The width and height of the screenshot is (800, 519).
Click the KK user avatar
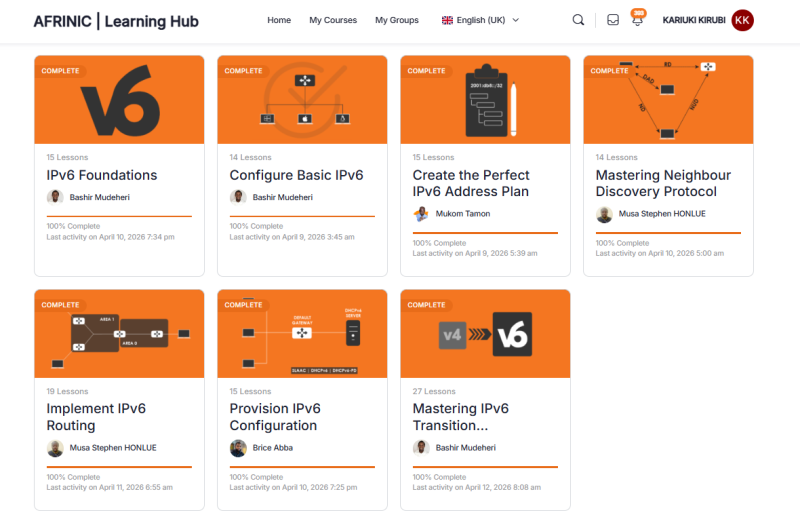pos(742,20)
